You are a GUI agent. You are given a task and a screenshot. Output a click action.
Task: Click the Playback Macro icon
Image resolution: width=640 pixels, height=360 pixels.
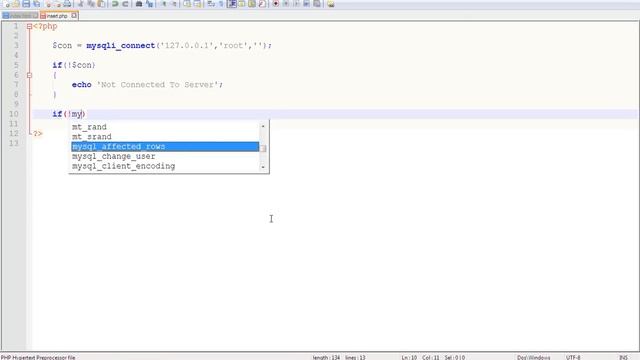(x=296, y=4)
